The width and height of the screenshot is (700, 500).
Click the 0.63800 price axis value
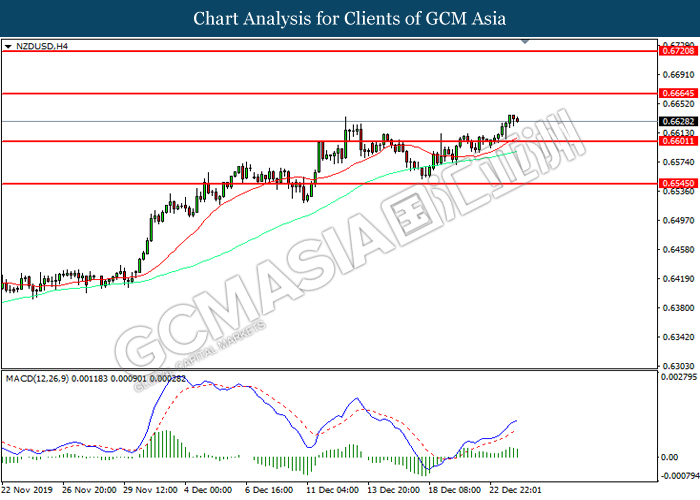(x=679, y=308)
